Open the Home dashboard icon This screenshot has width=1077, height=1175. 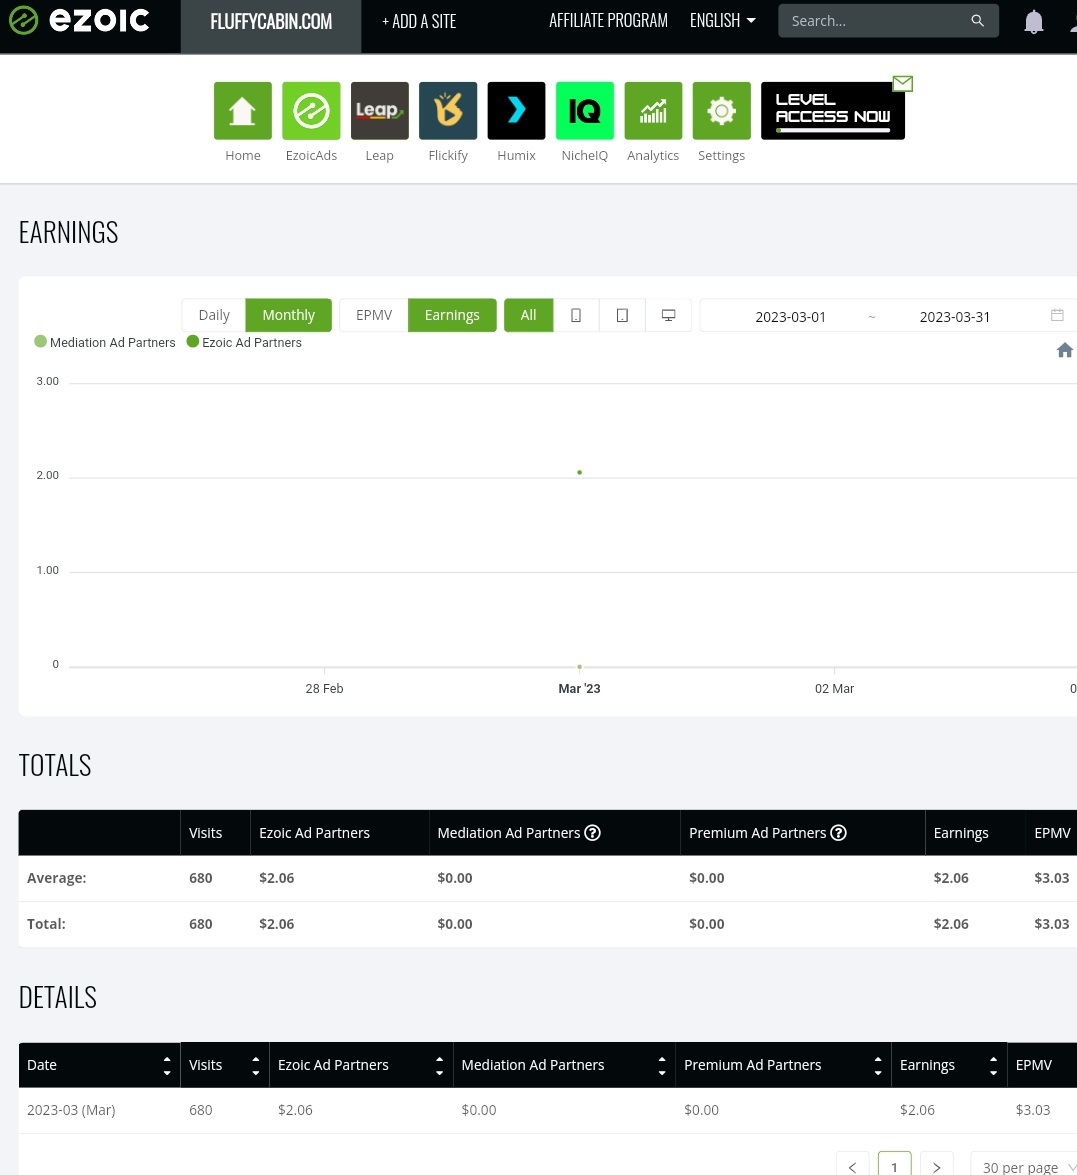pyautogui.click(x=242, y=111)
